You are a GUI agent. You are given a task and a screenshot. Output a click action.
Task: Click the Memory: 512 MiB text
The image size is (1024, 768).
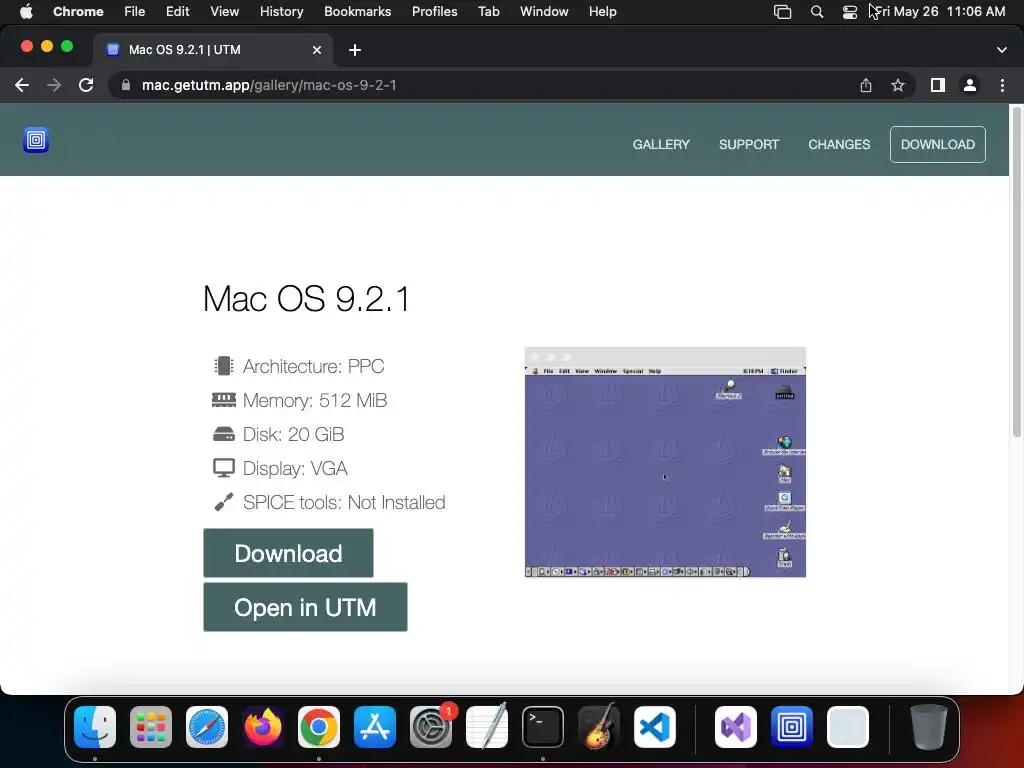[315, 400]
